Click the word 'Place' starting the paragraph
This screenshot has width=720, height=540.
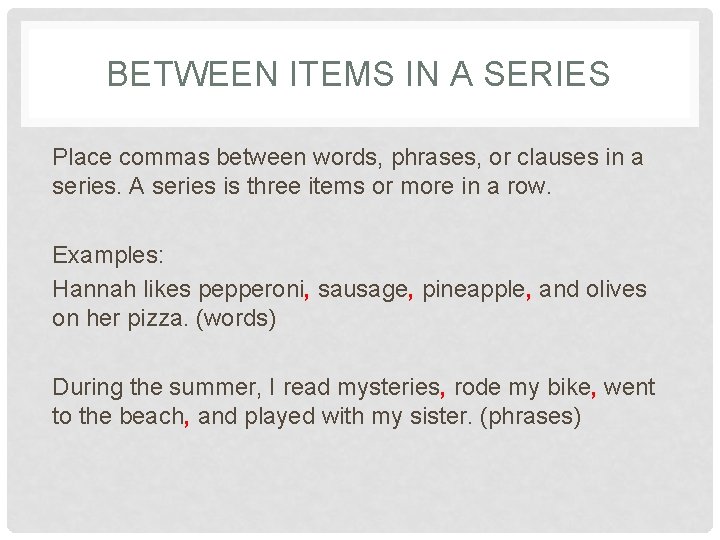(82, 157)
